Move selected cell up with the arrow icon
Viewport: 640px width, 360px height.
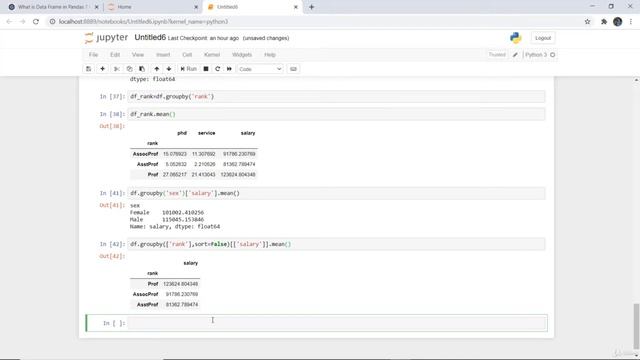157,69
